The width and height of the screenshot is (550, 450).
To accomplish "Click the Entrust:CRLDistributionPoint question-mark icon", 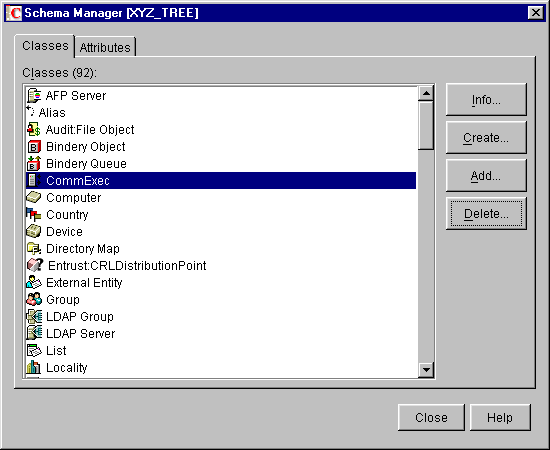I will pyautogui.click(x=35, y=265).
